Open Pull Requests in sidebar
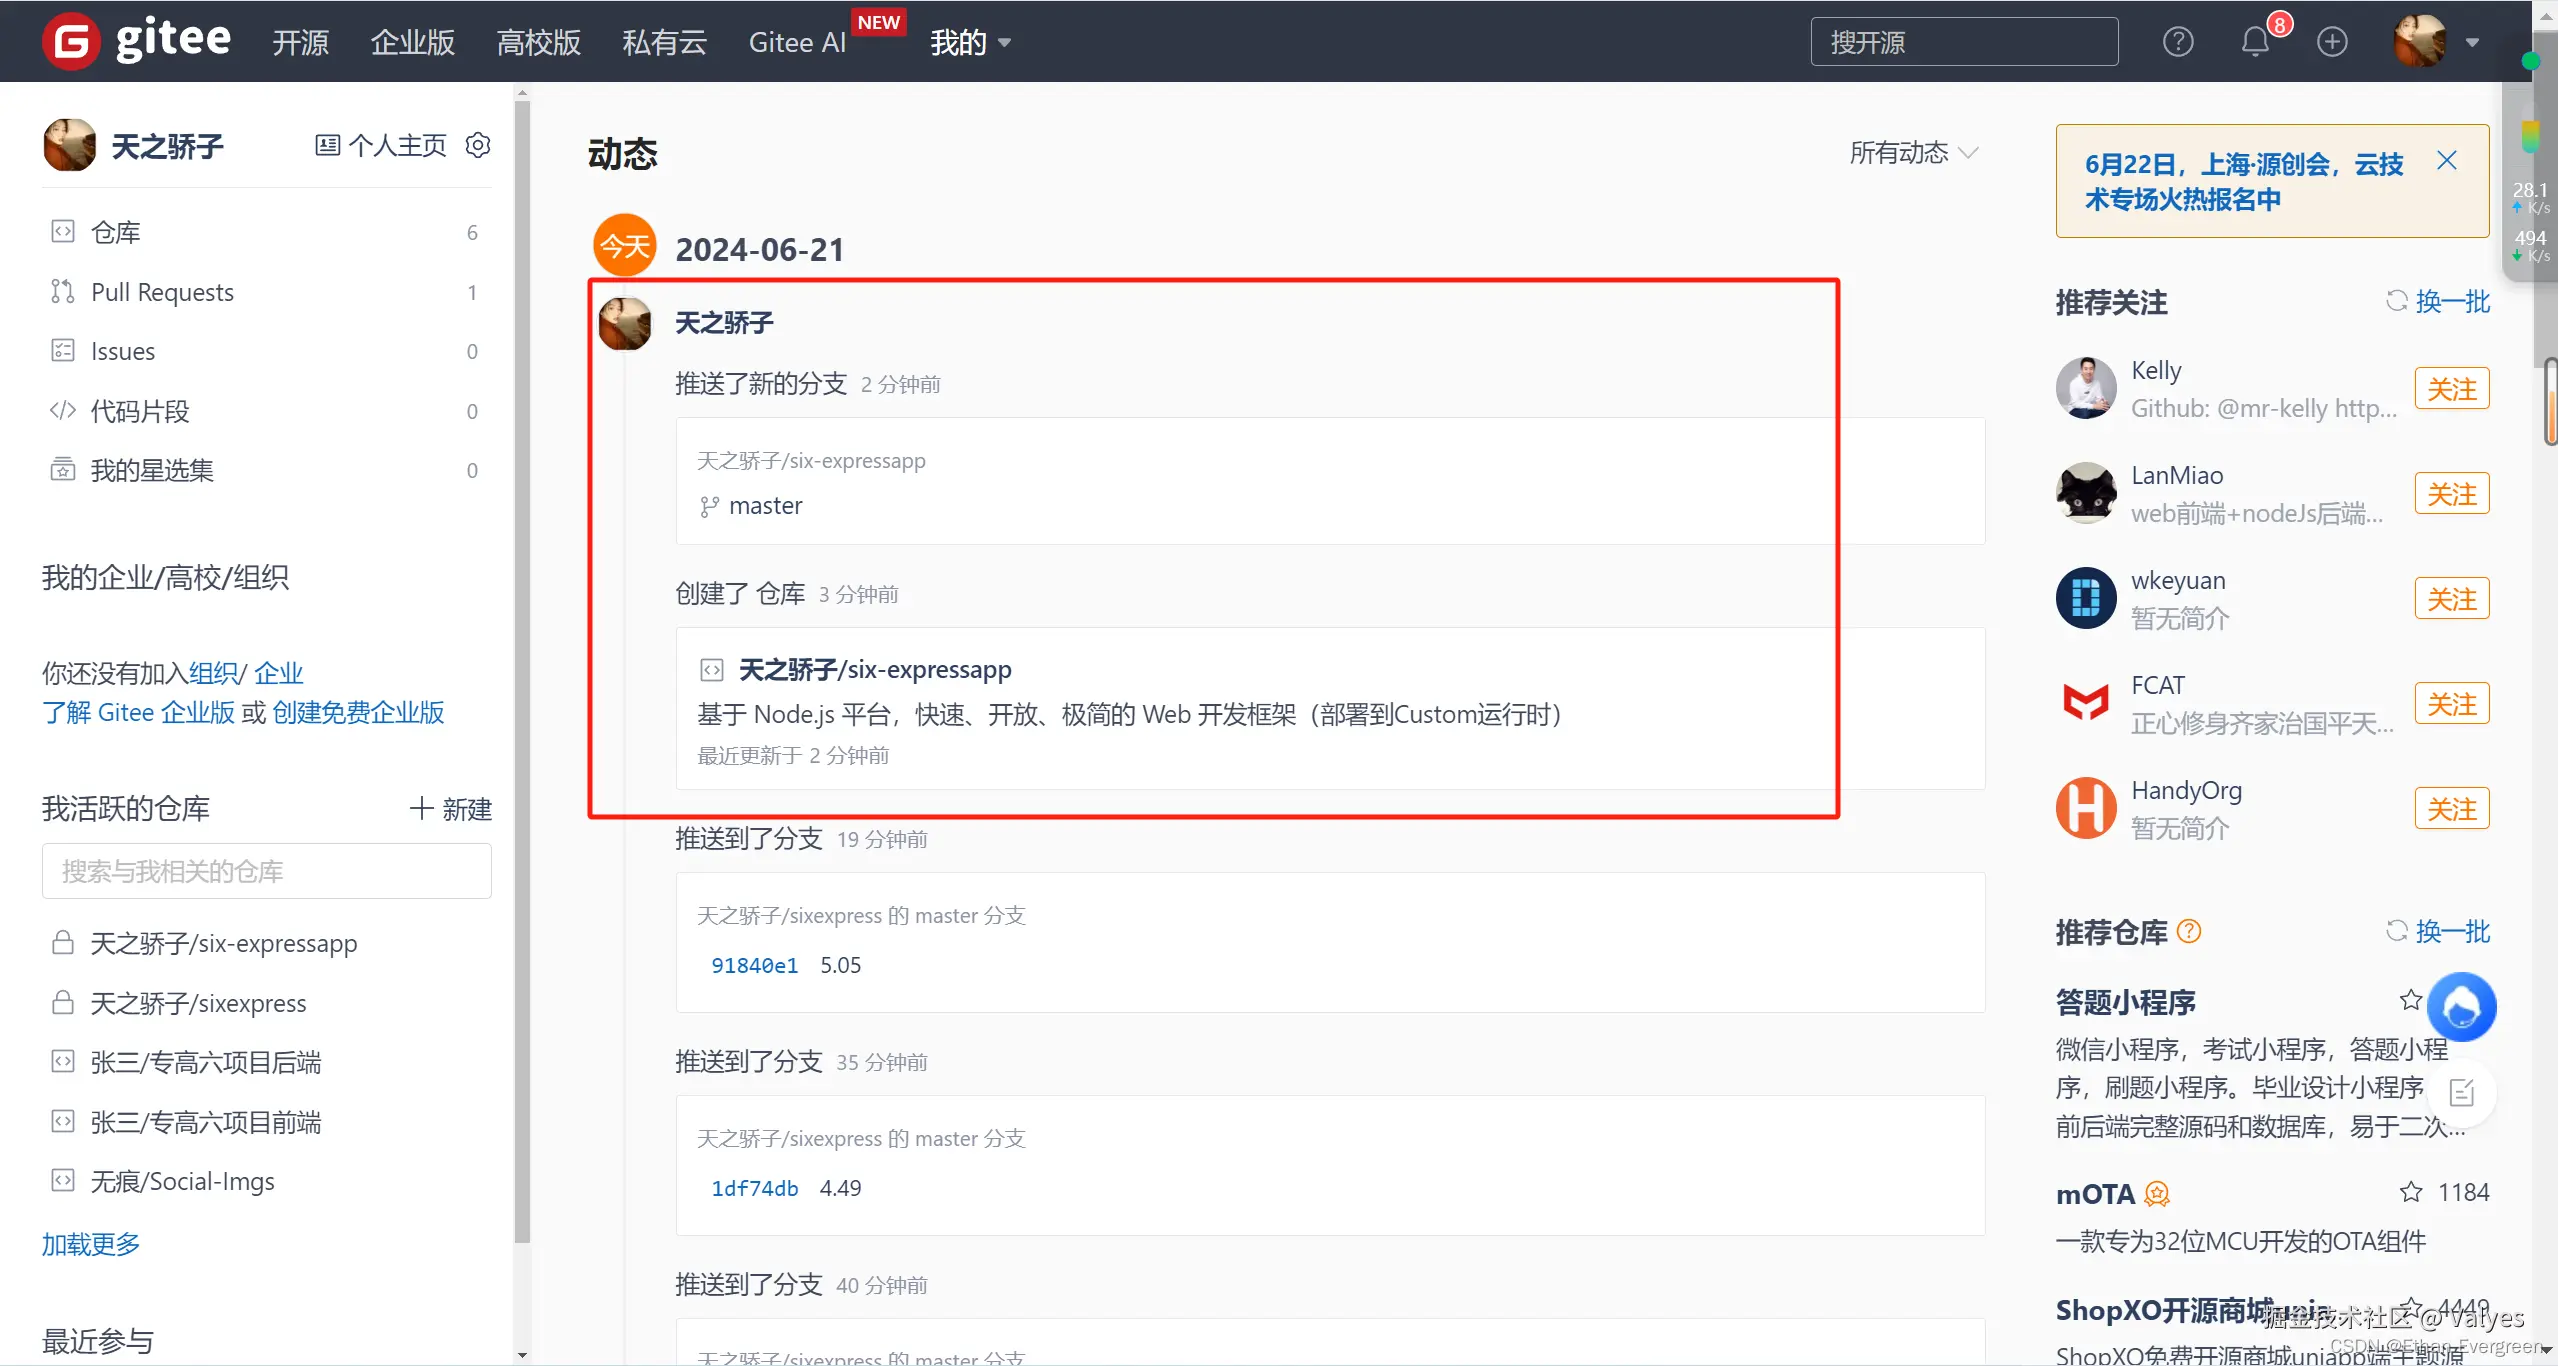This screenshot has width=2558, height=1366. pyautogui.click(x=162, y=292)
